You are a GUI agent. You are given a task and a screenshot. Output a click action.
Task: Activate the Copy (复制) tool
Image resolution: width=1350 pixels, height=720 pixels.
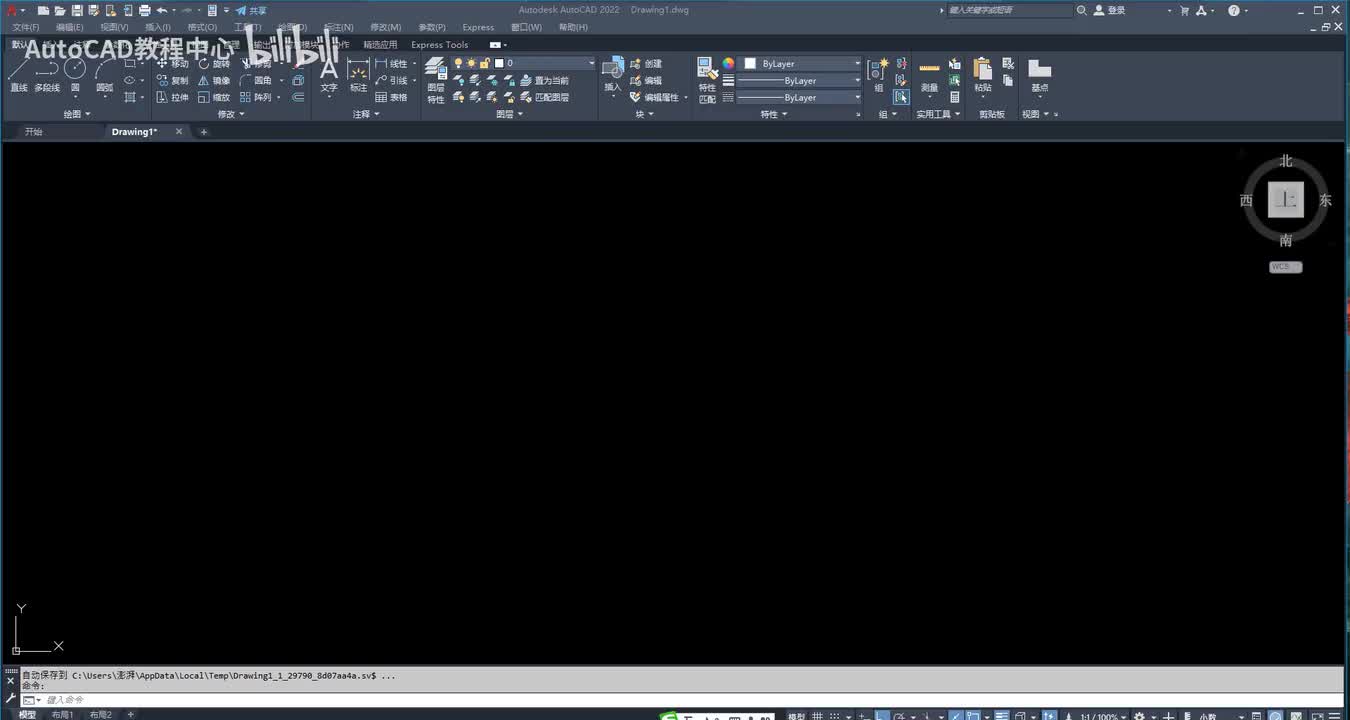[x=172, y=81]
